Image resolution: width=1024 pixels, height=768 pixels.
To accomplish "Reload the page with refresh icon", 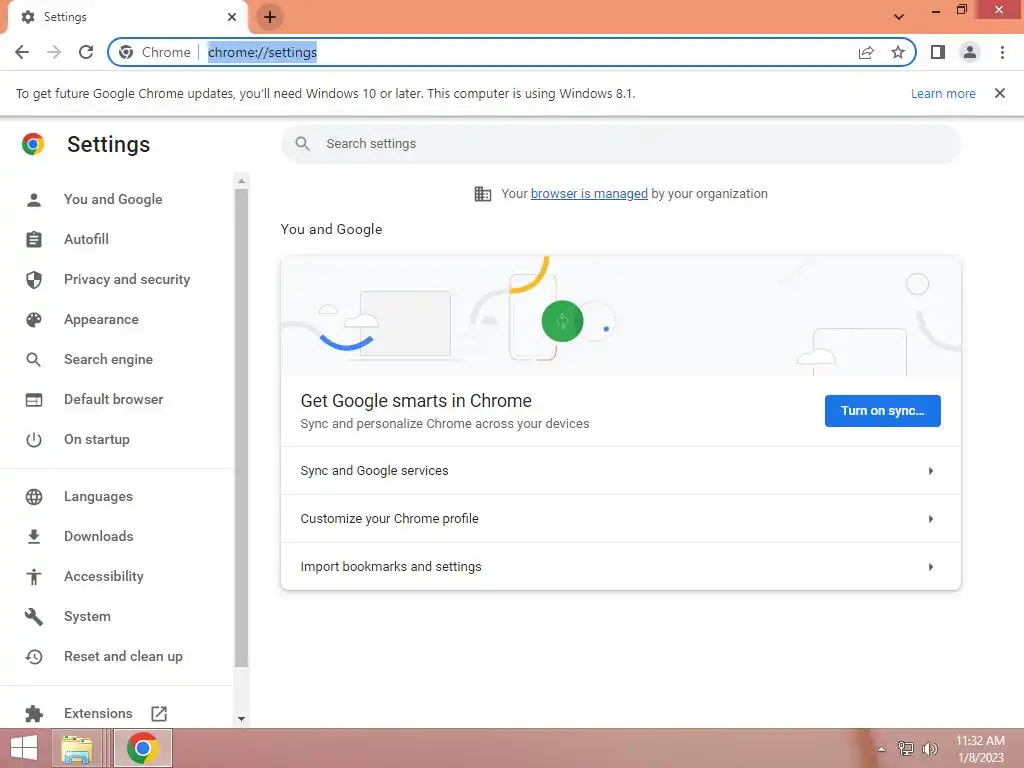I will (86, 52).
